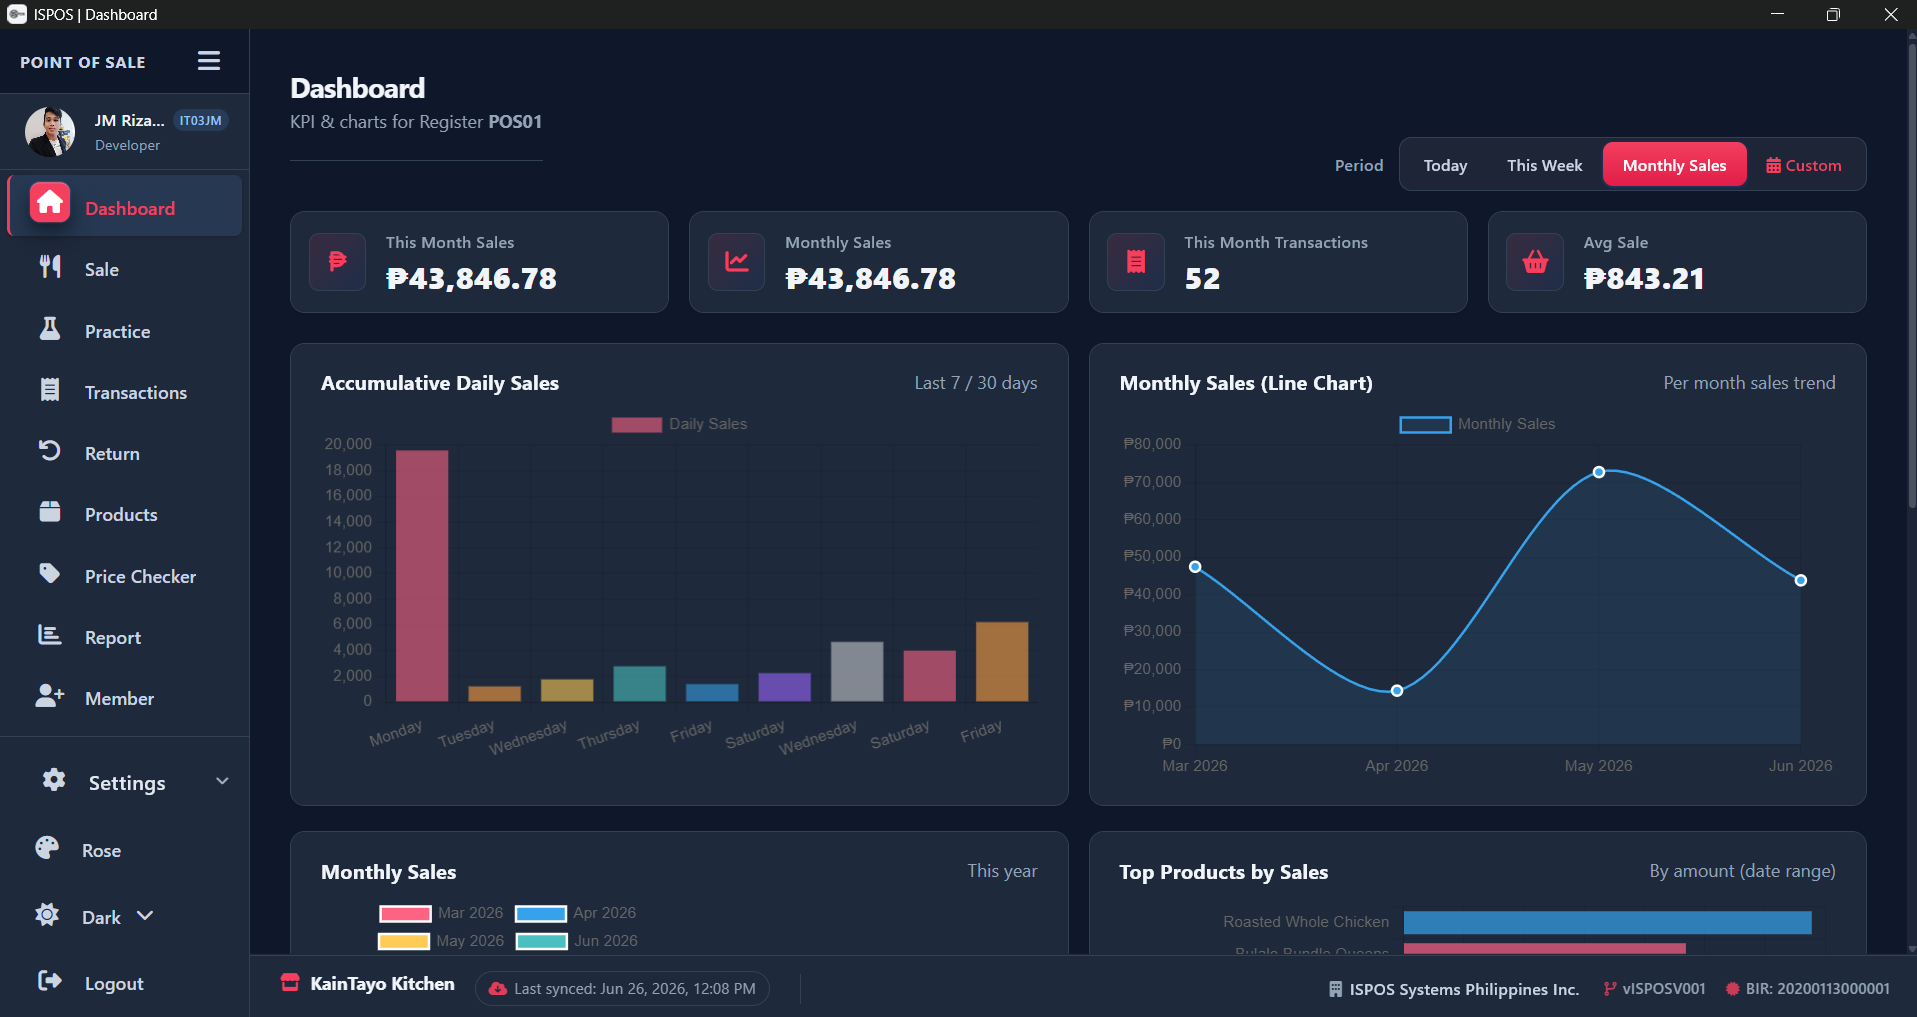The height and width of the screenshot is (1017, 1917).
Task: Click the Member add-user icon
Action: 50,696
